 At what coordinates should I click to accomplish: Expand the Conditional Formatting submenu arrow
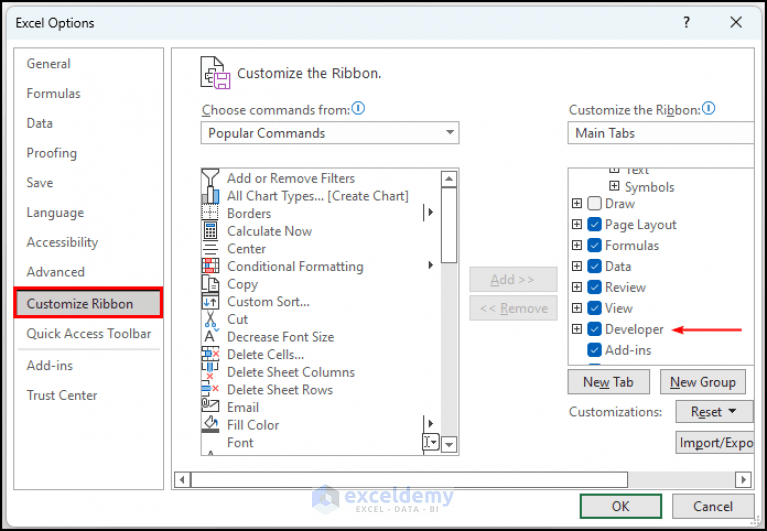coord(430,265)
